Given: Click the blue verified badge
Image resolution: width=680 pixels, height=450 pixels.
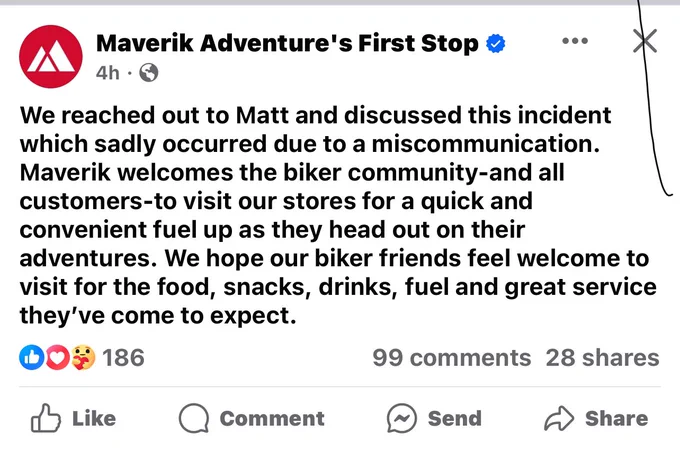Looking at the screenshot, I should coord(496,44).
